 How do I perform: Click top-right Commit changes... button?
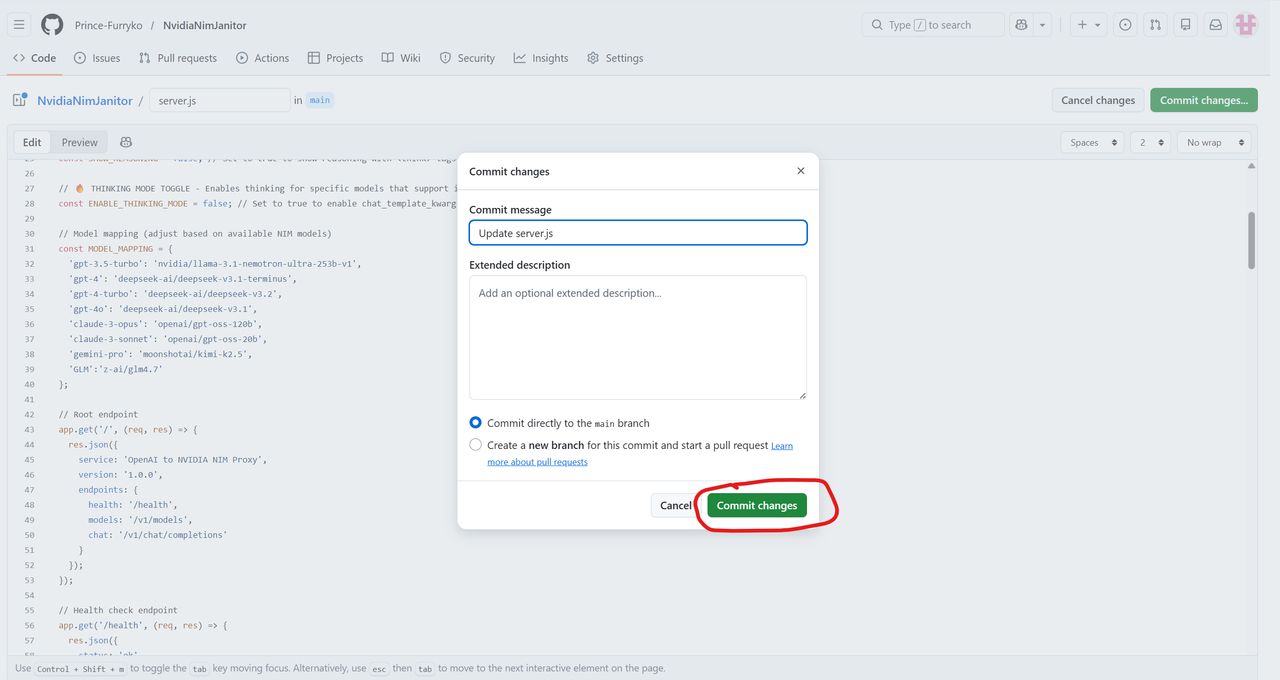pyautogui.click(x=1204, y=100)
